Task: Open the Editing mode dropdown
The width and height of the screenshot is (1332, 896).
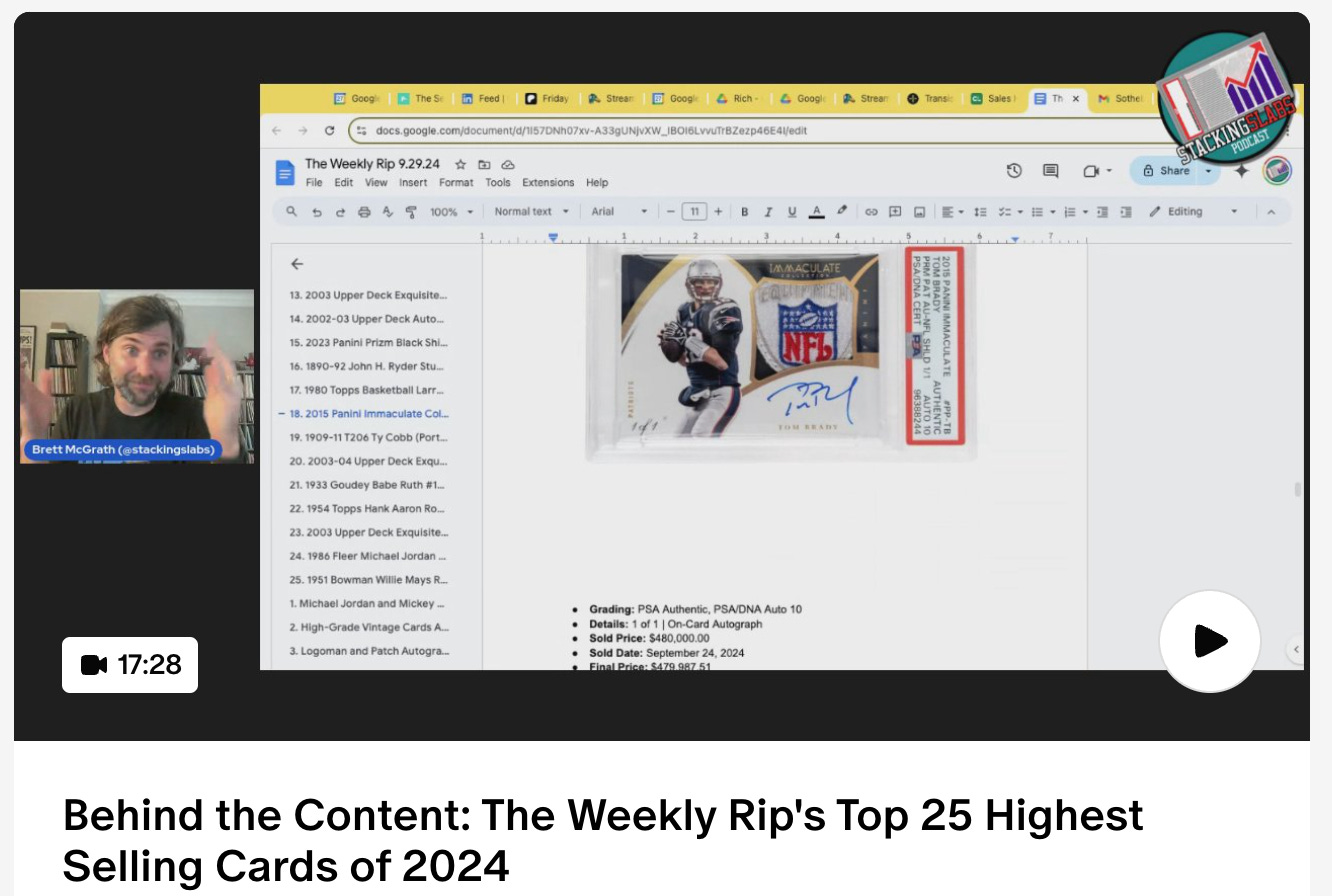Action: pos(1194,212)
